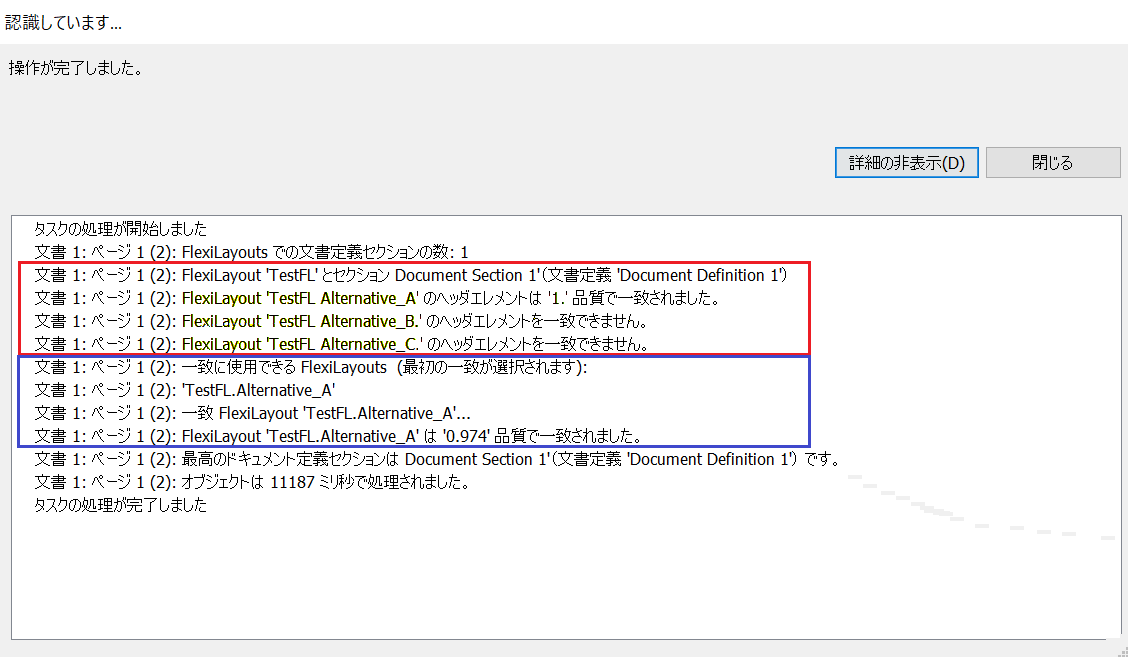Select the log line タスクの処理が開始しました
This screenshot has width=1128, height=657.
pyautogui.click(x=121, y=229)
